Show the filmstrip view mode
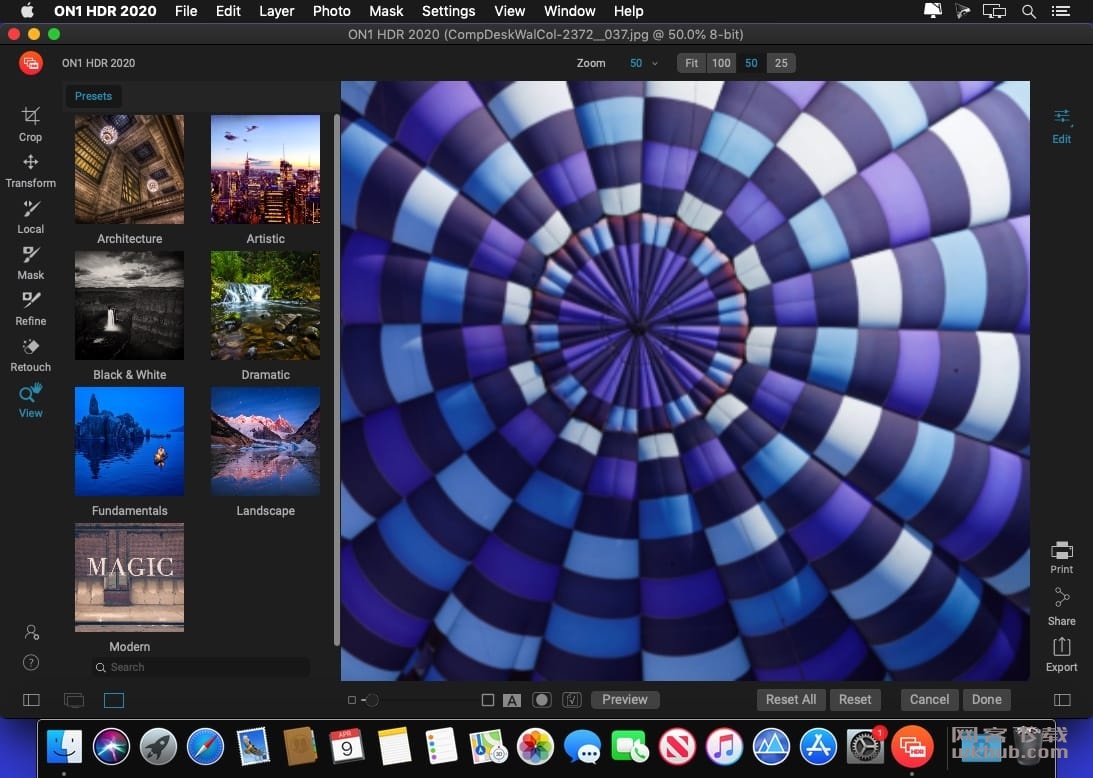The image size is (1093, 778). 74,700
